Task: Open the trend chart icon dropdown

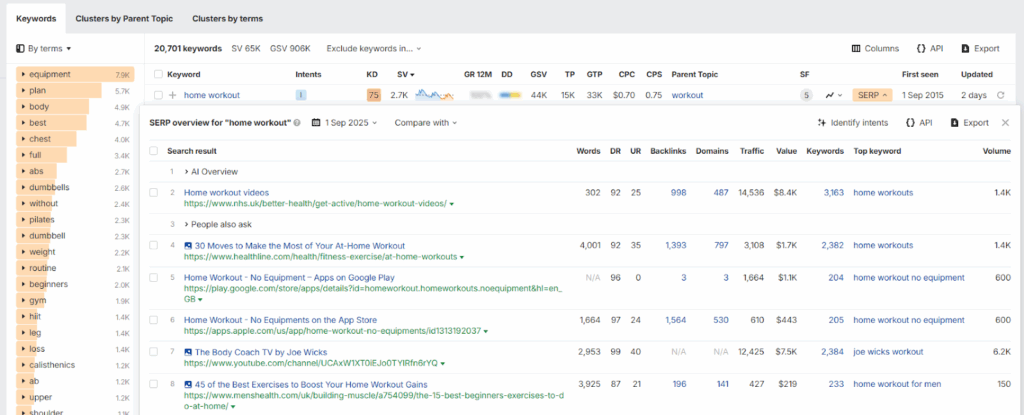Action: pyautogui.click(x=833, y=95)
